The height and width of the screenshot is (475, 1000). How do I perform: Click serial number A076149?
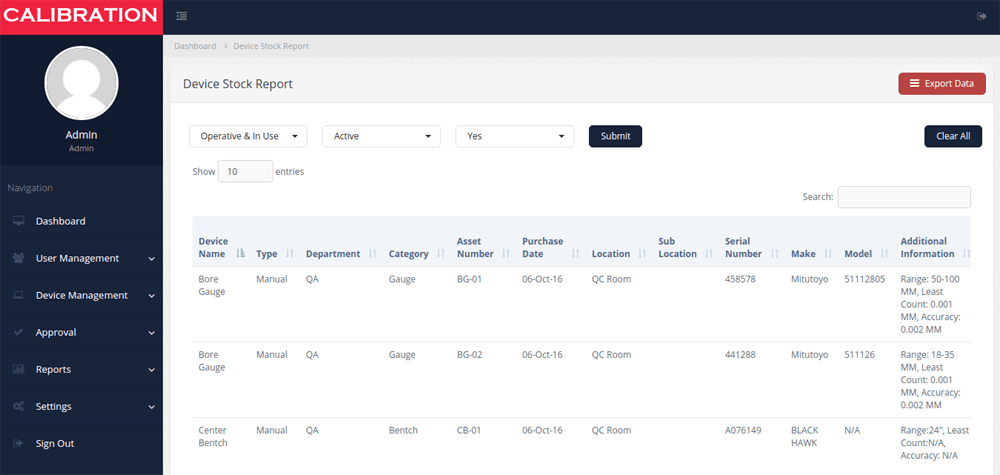(x=743, y=430)
